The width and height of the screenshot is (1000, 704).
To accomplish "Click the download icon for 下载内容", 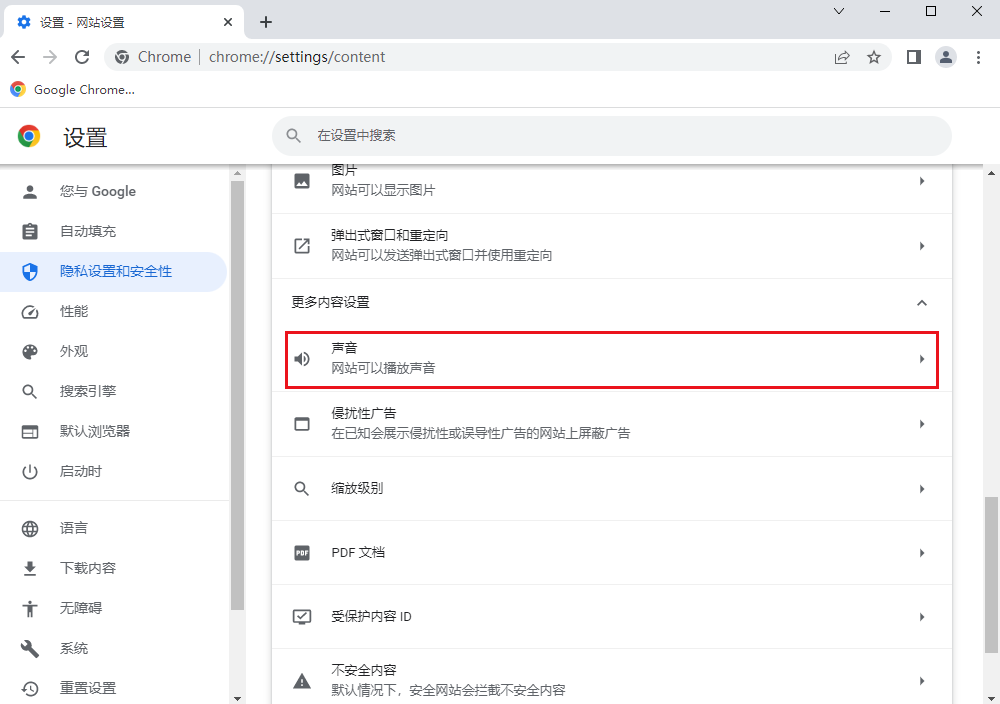I will (x=30, y=568).
